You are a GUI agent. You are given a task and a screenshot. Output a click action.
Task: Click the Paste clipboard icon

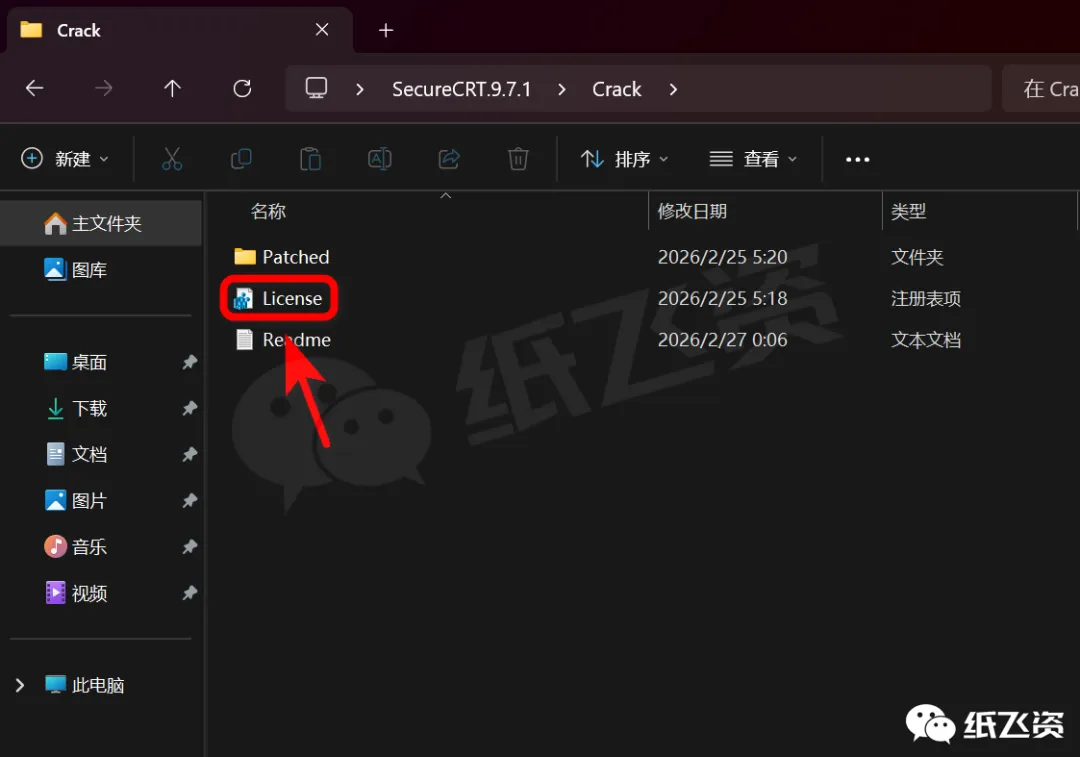point(311,159)
